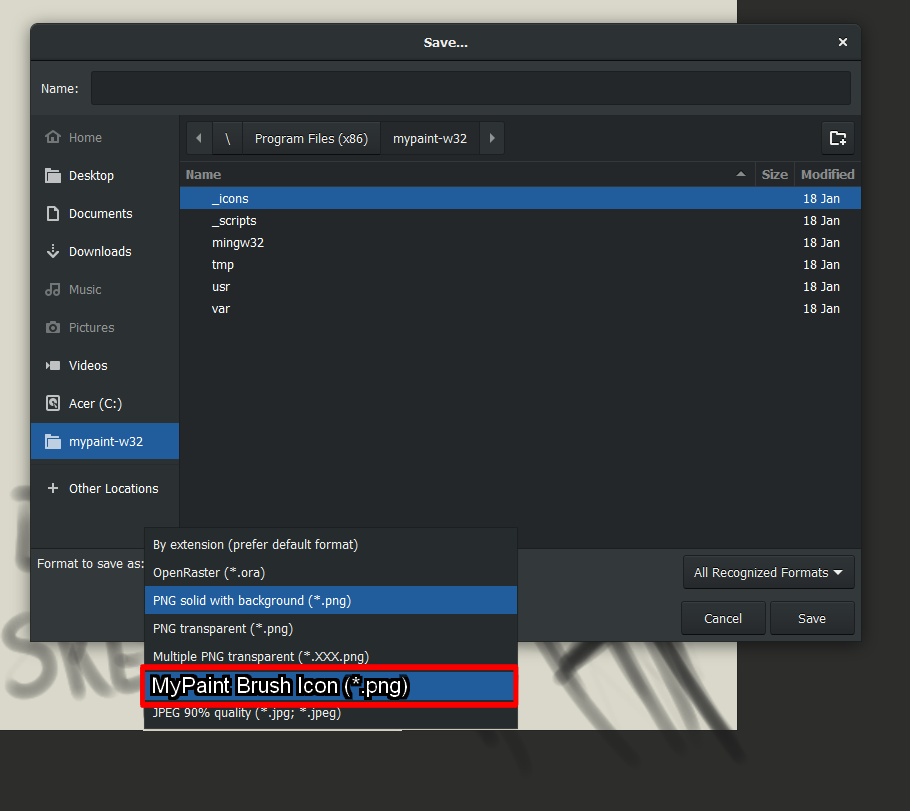The image size is (910, 811).
Task: Sort by Modified column header
Action: click(827, 174)
